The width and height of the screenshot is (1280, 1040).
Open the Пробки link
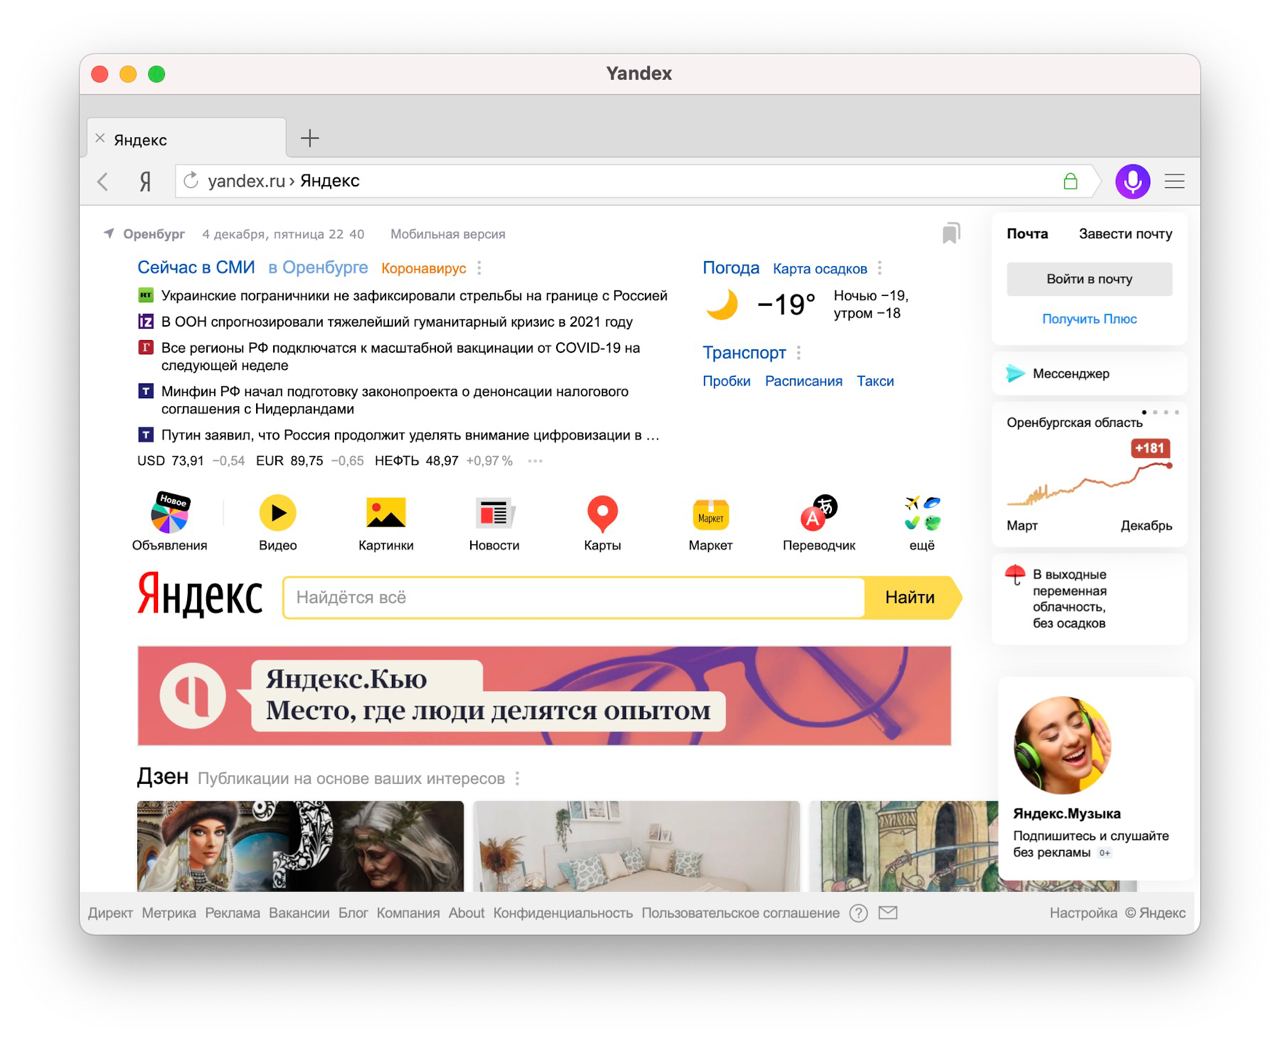726,380
